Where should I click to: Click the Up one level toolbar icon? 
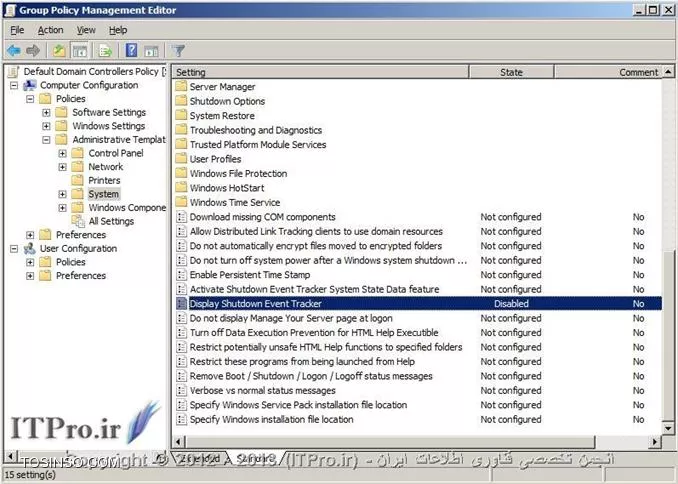pos(59,51)
